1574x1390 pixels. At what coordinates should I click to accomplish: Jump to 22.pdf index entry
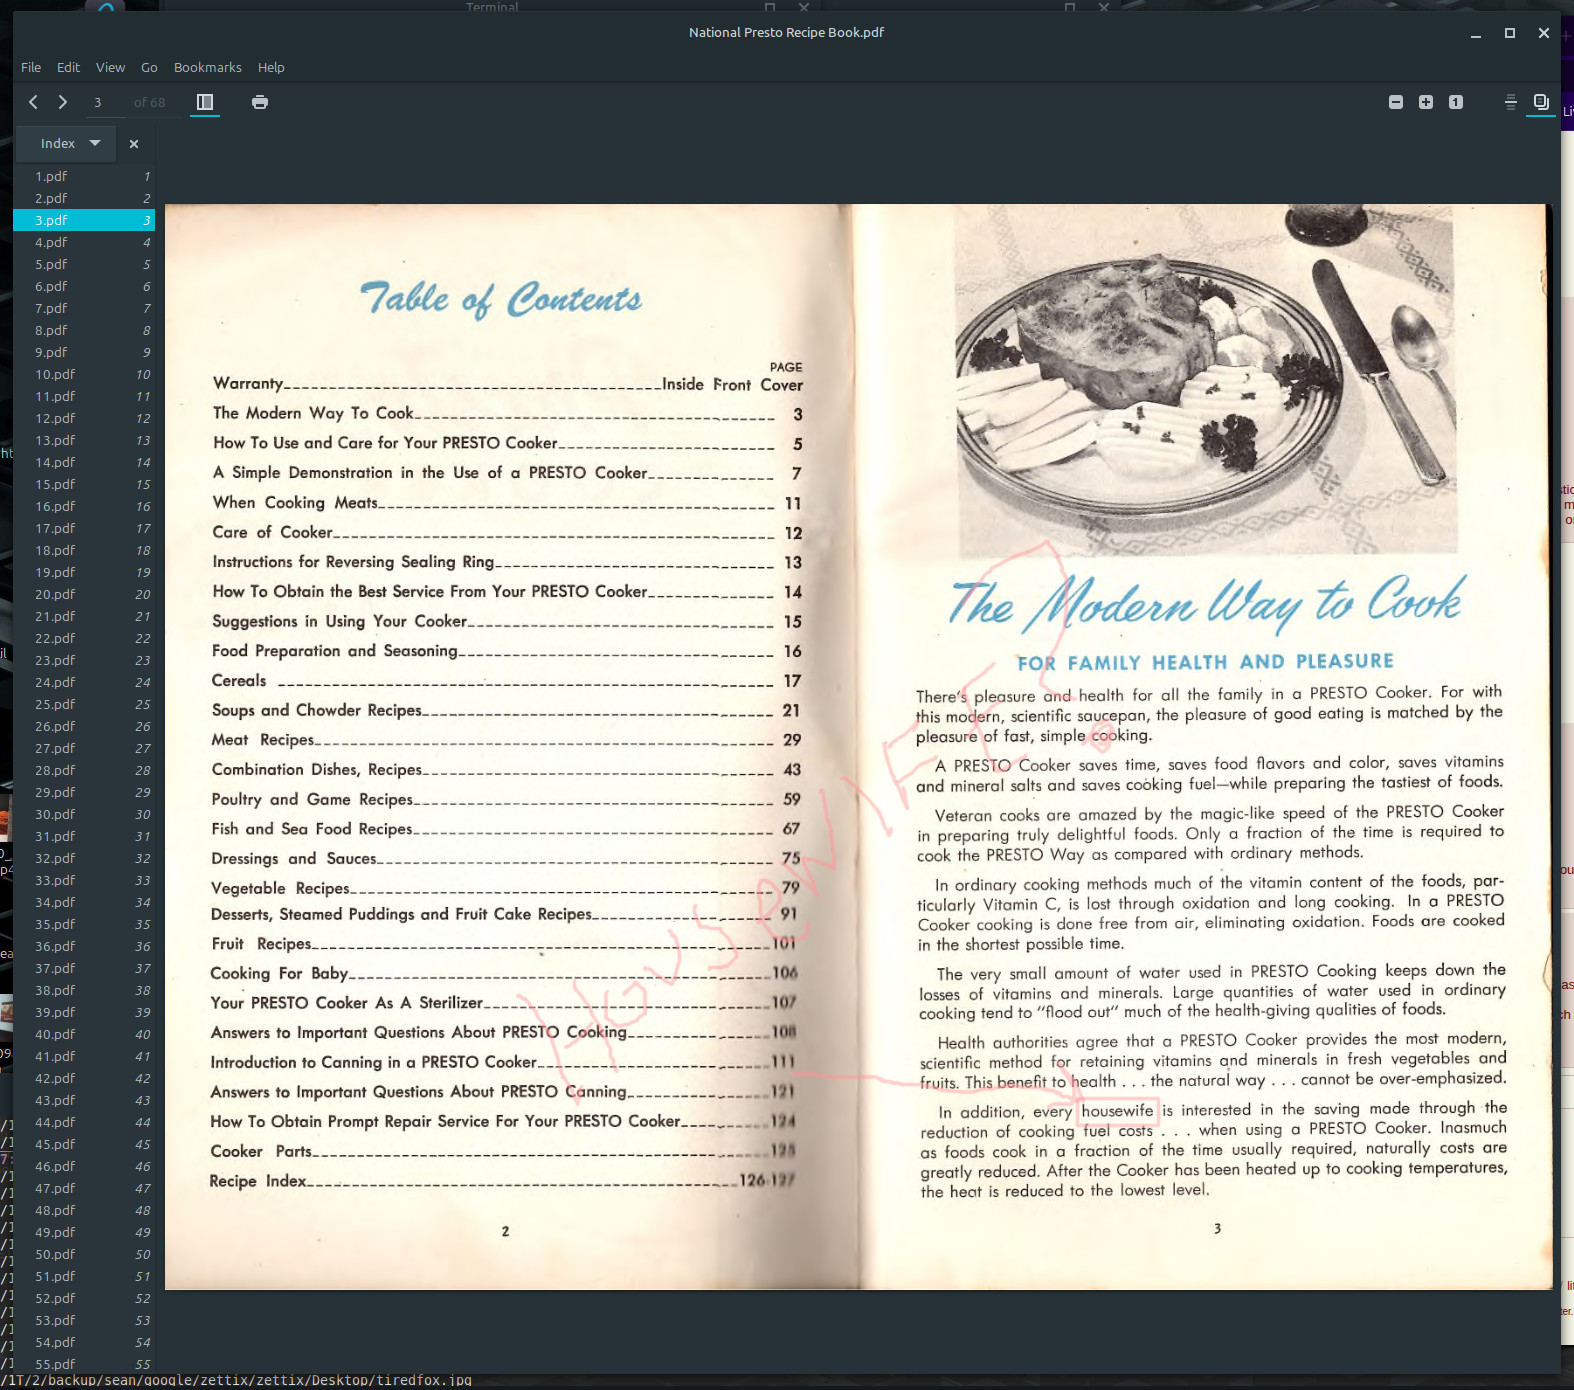click(84, 639)
